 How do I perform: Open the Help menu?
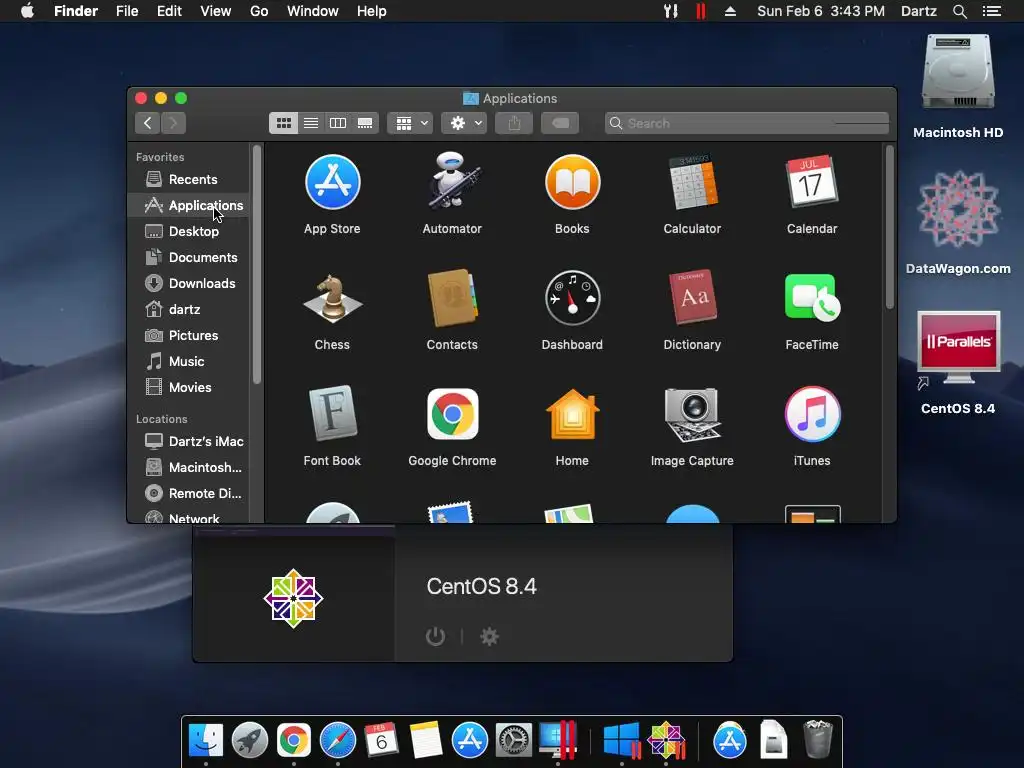372,11
